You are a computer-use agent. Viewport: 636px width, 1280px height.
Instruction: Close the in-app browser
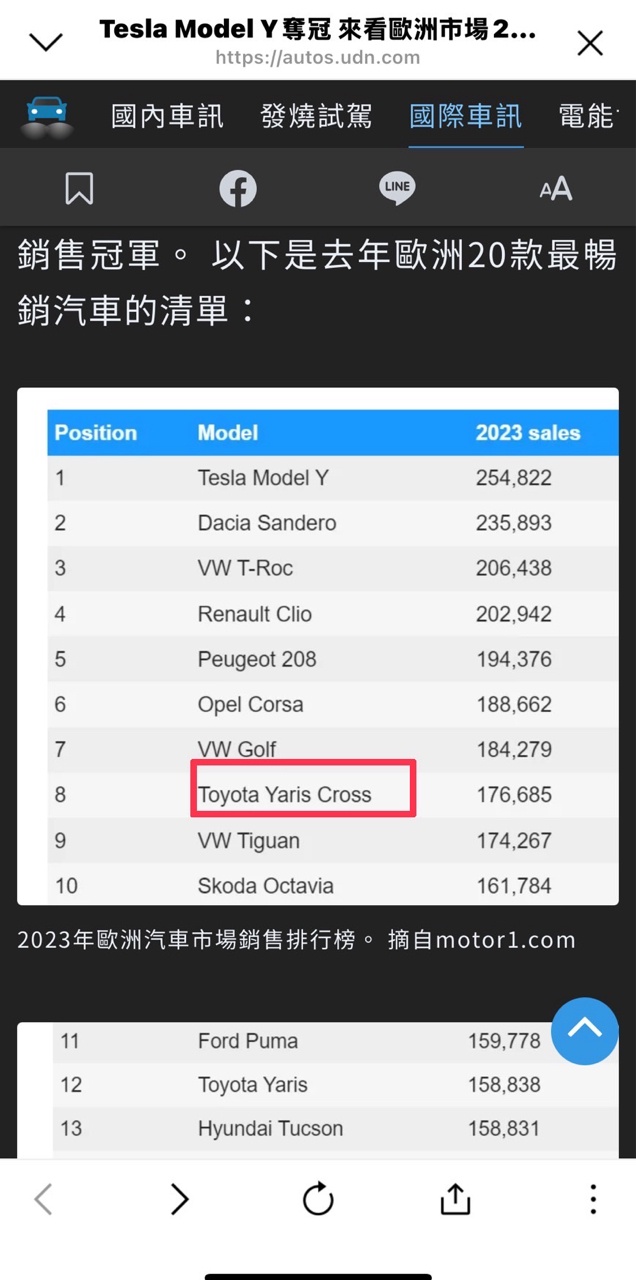[x=591, y=43]
